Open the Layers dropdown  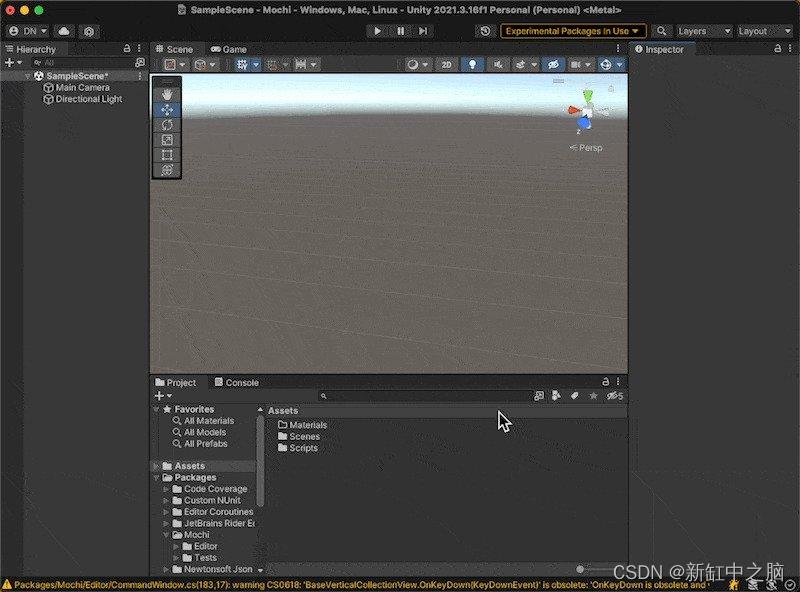704,31
